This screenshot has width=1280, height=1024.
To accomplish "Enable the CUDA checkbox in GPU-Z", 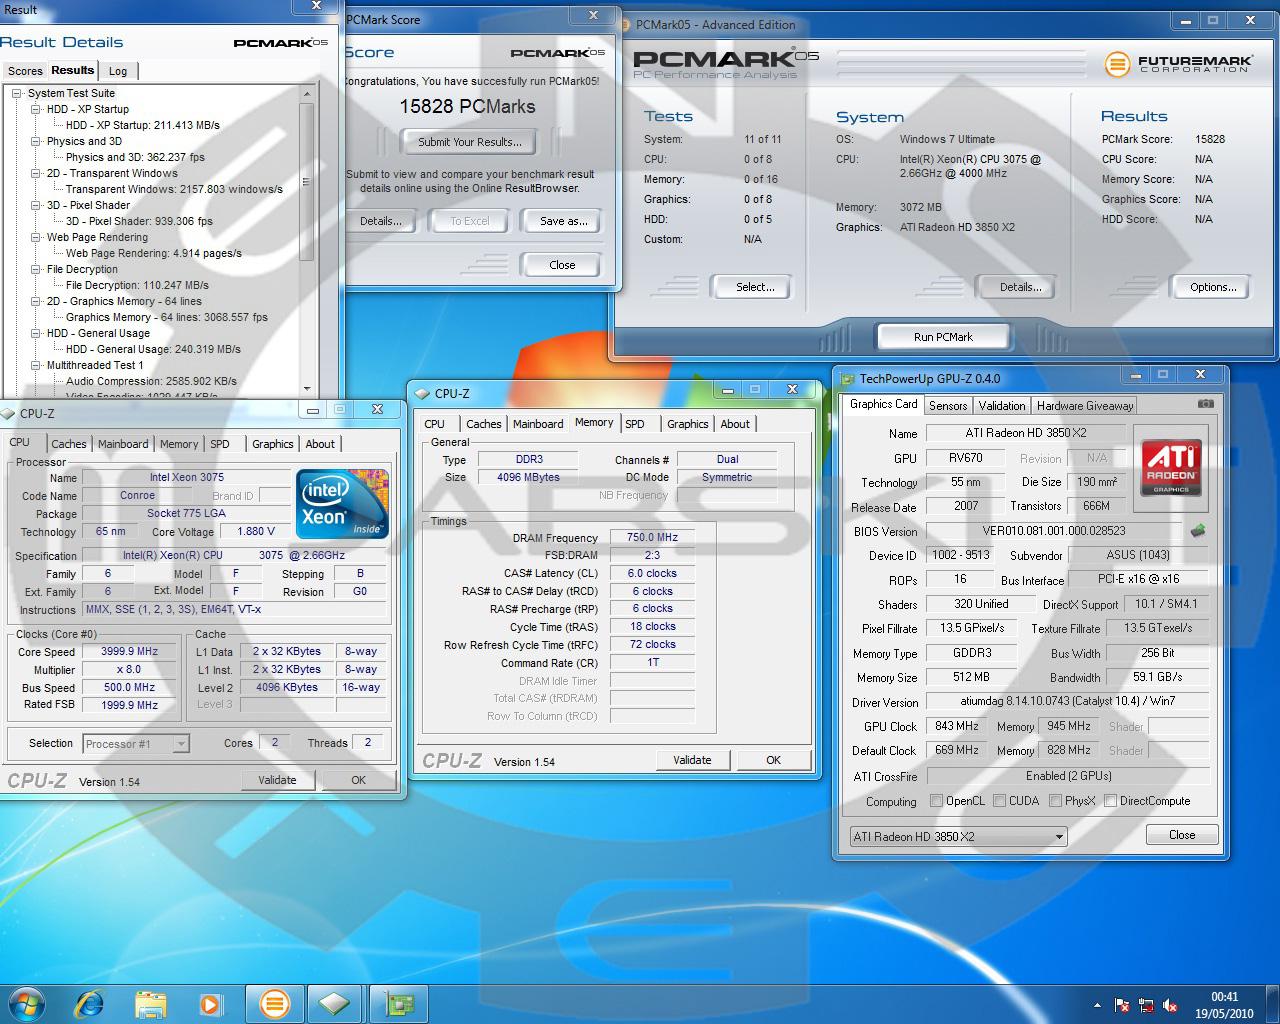I will click(x=999, y=800).
